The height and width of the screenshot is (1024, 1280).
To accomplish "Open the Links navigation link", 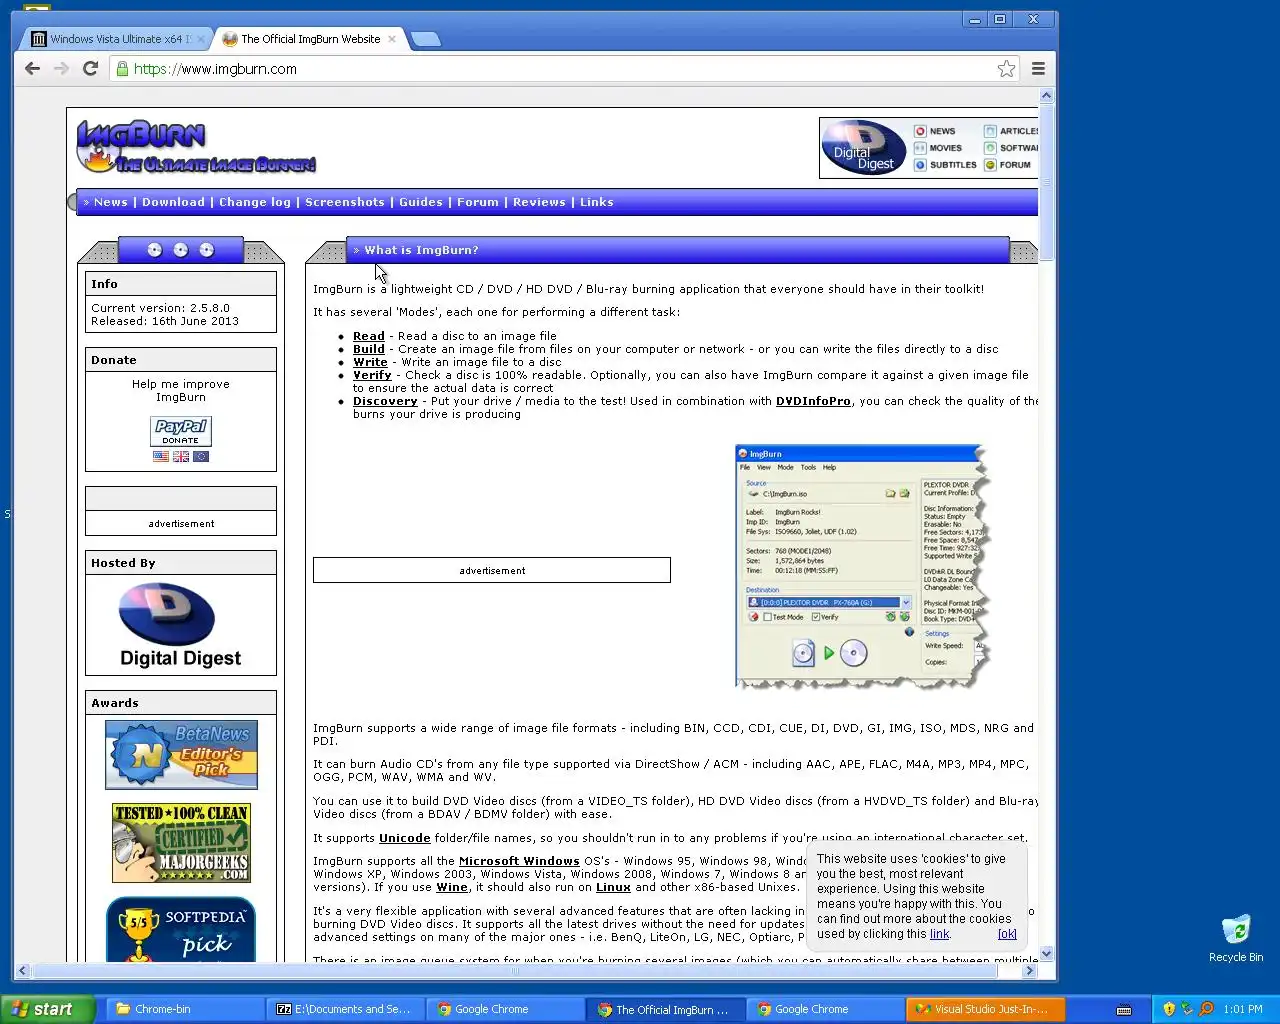I will point(597,202).
